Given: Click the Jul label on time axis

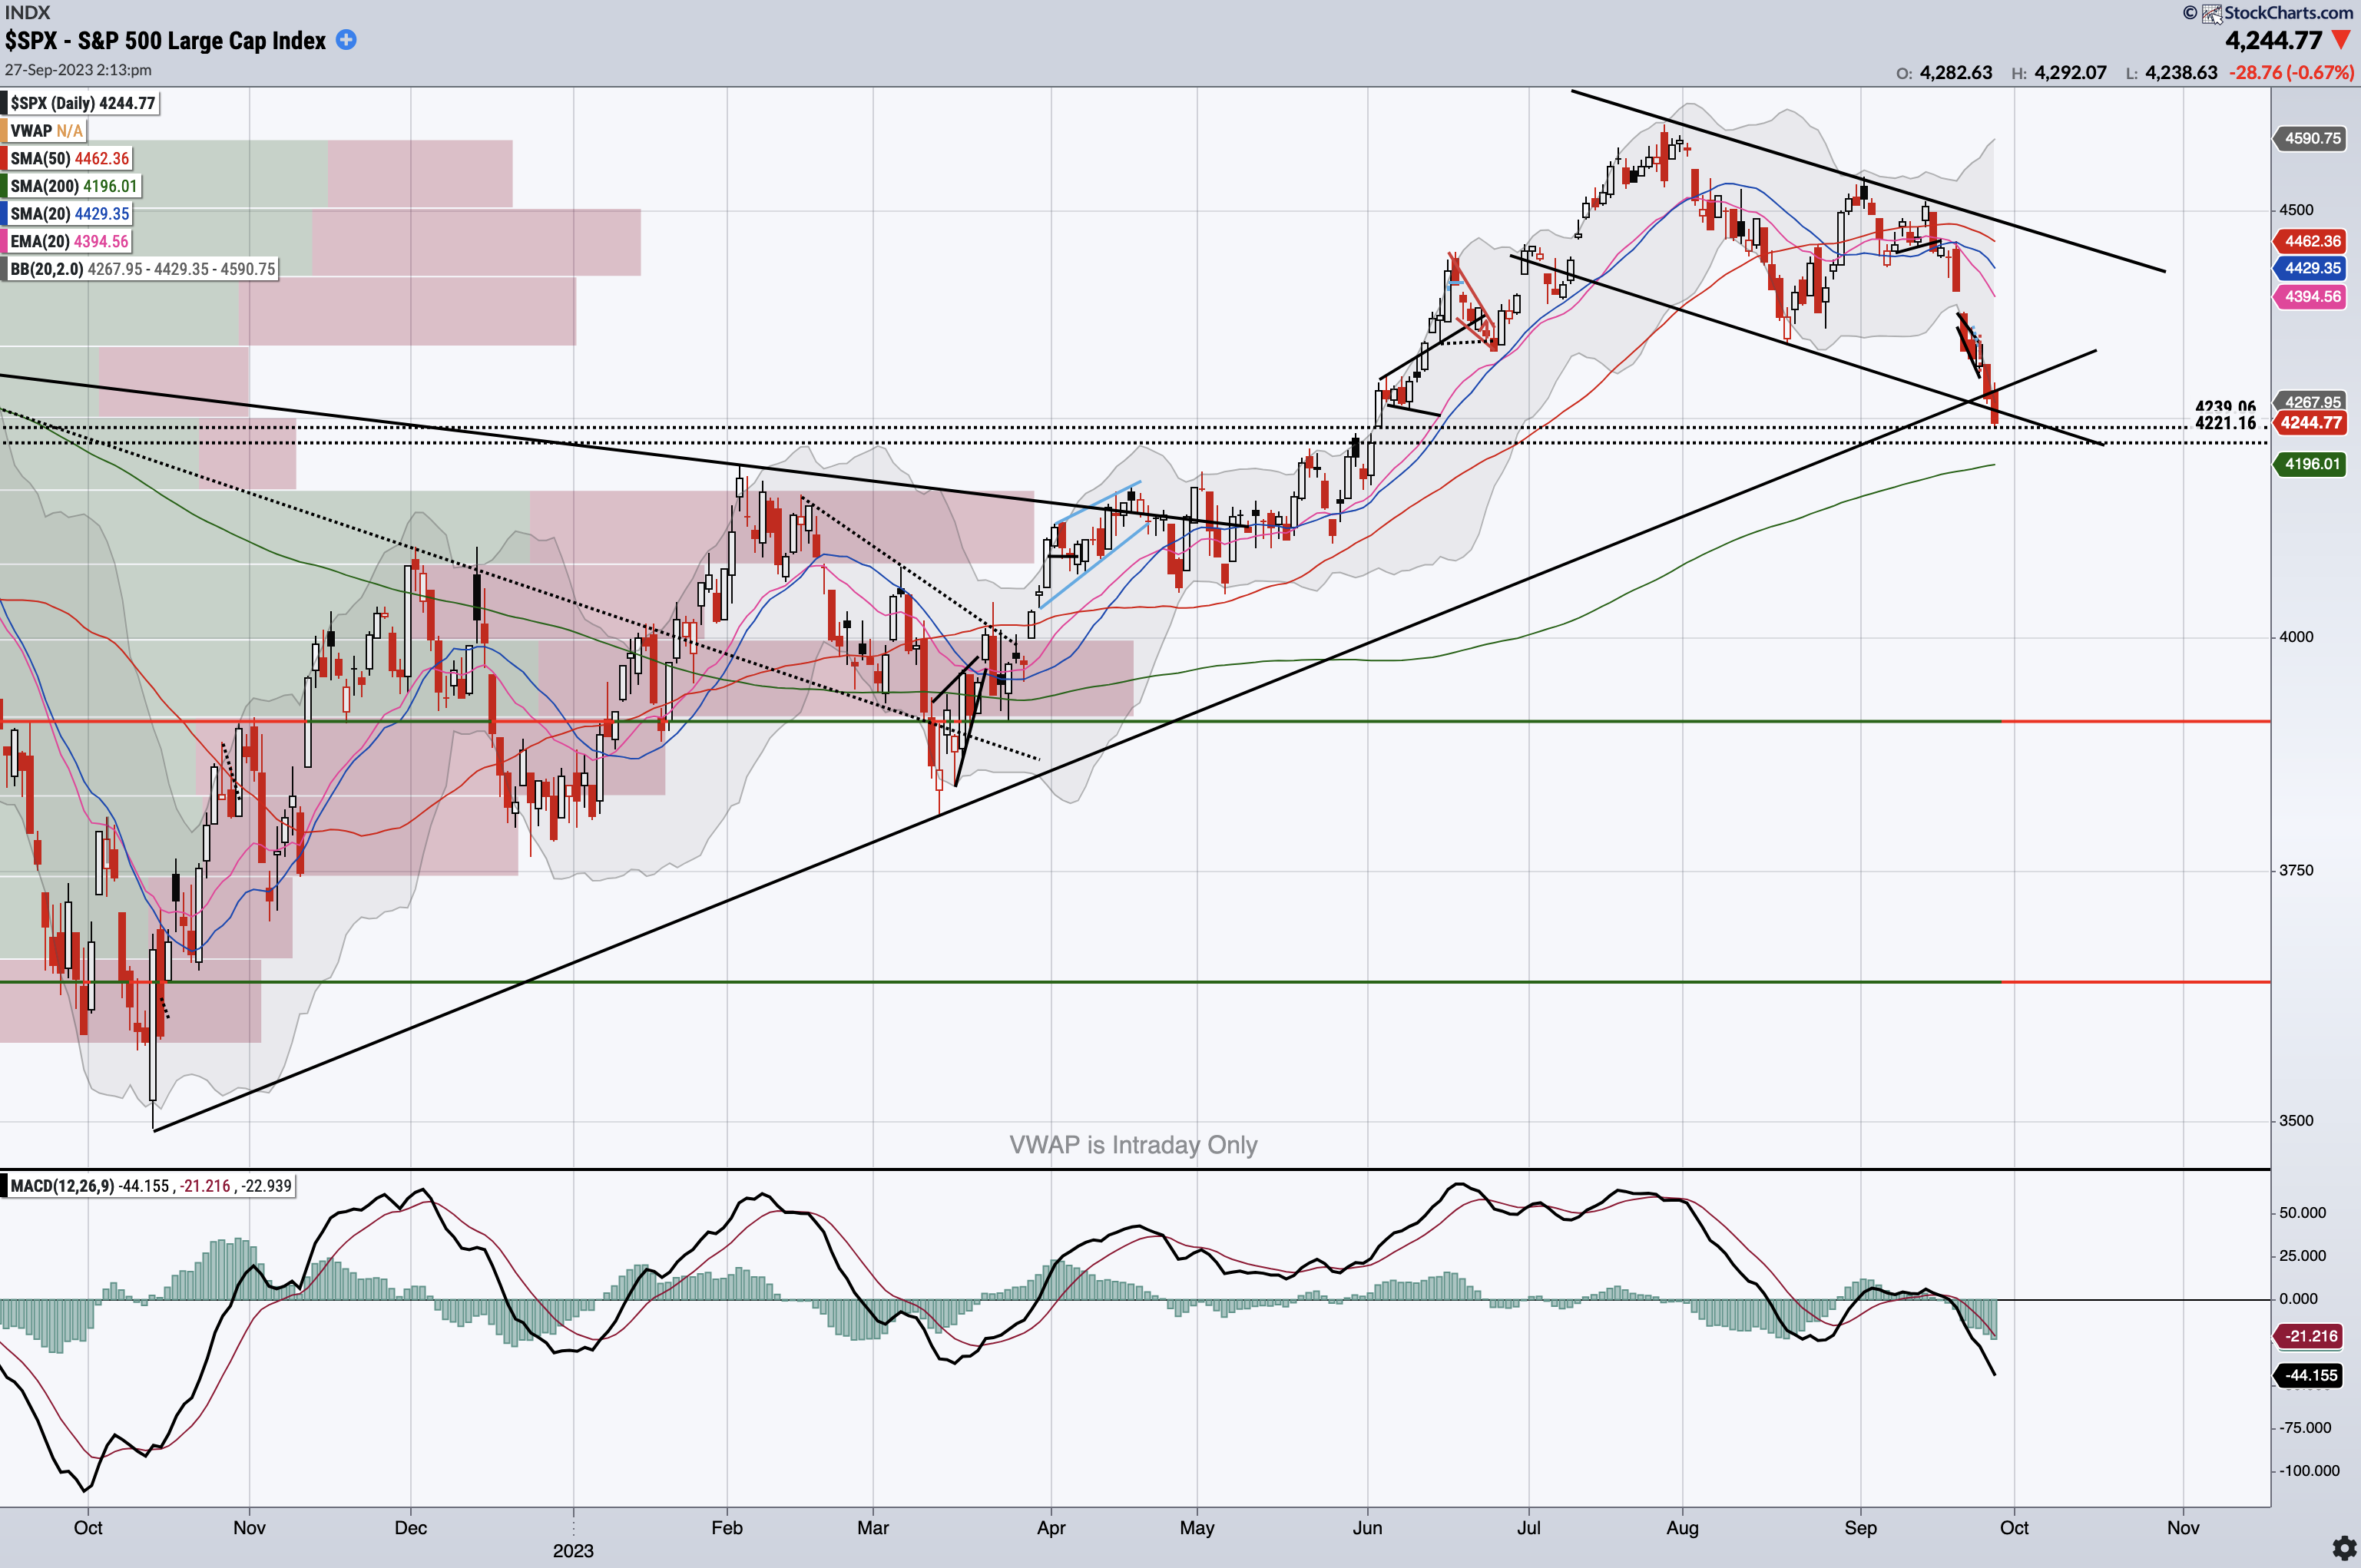Looking at the screenshot, I should 1528,1528.
